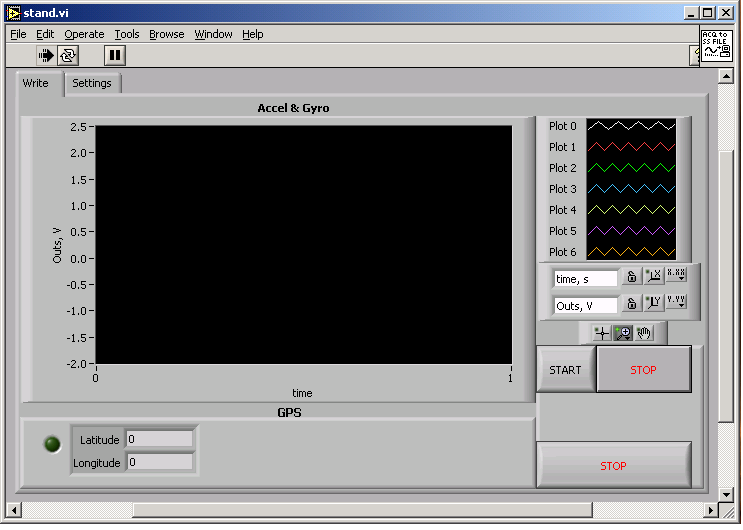Click the 'Plot 0' legend label

563,126
